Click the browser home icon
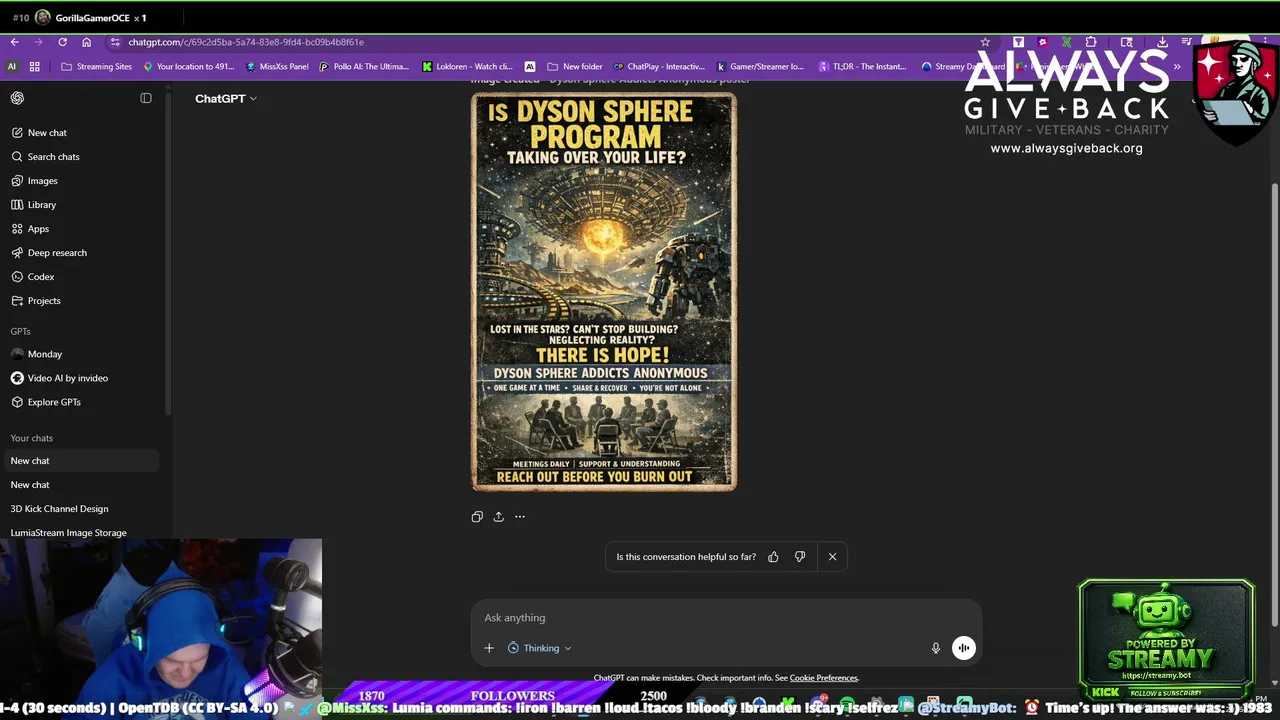This screenshot has width=1280, height=720. (x=87, y=42)
